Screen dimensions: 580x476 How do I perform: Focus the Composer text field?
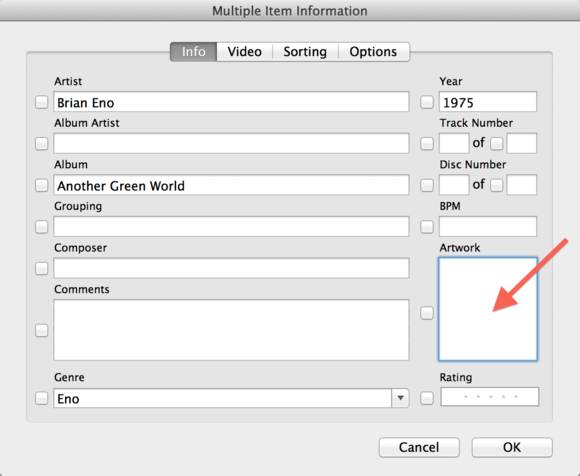[231, 268]
